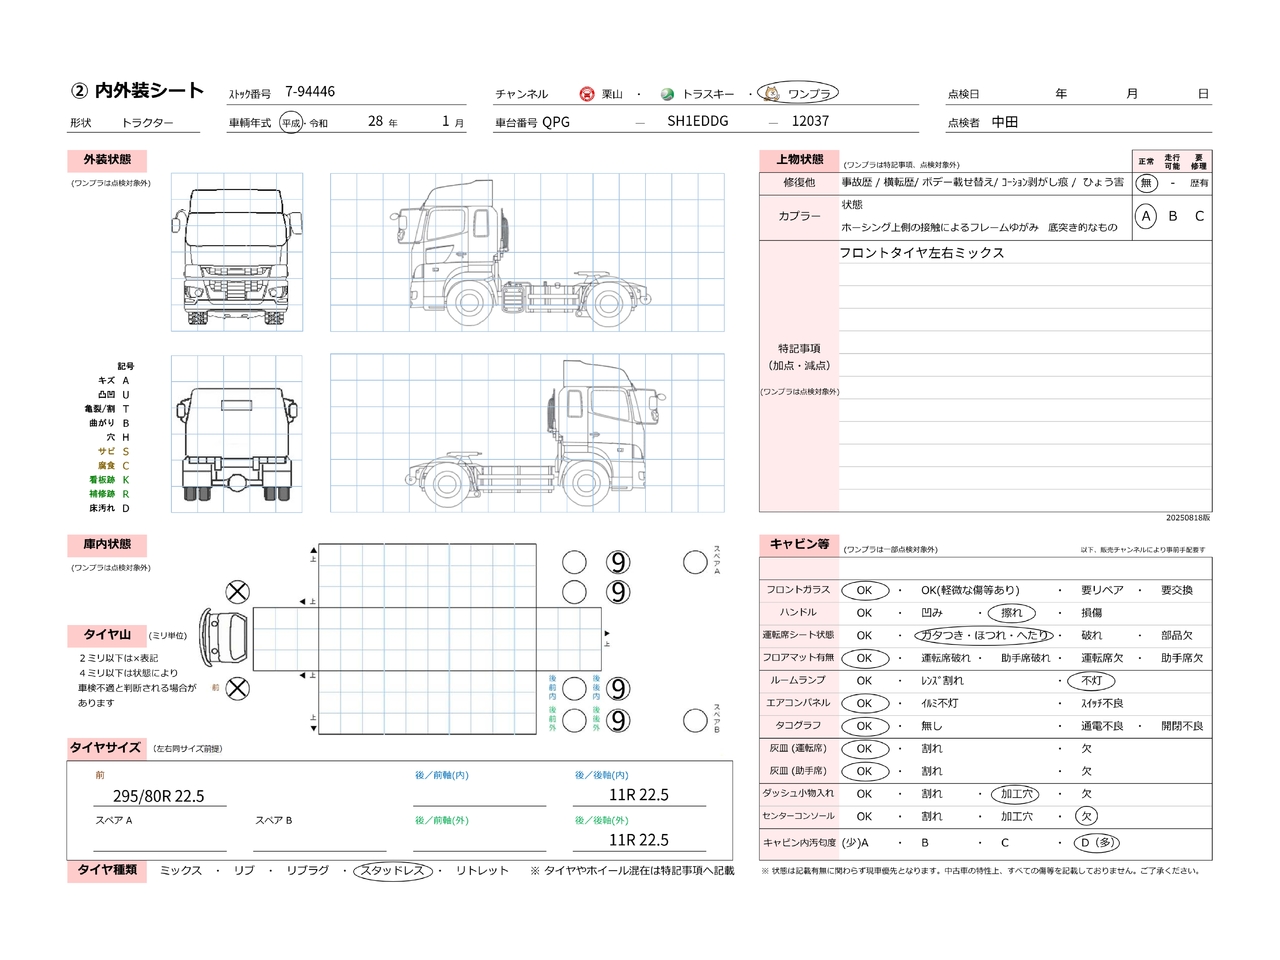Image resolution: width=1280 pixels, height=960 pixels.
Task: Click the 上物状態 section header
Action: coord(799,160)
